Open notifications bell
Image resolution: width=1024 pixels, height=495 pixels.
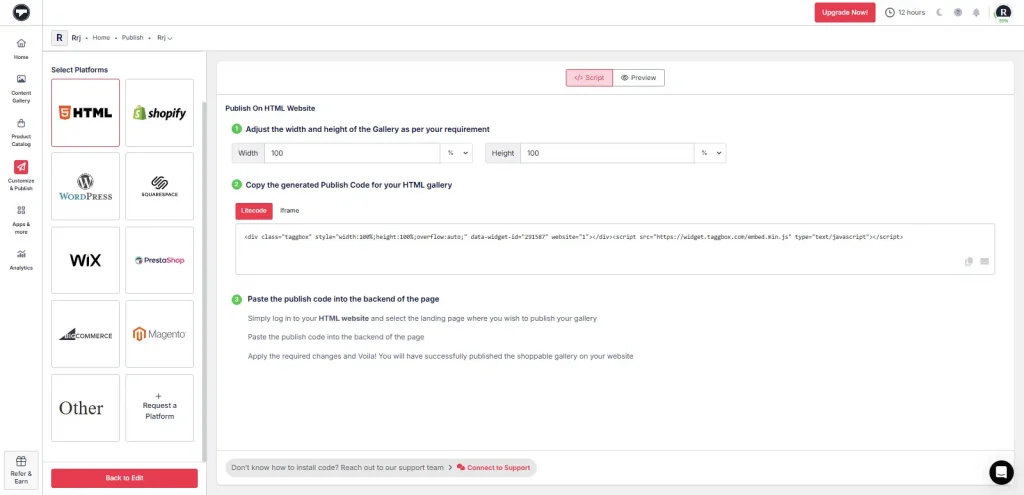pyautogui.click(x=976, y=12)
